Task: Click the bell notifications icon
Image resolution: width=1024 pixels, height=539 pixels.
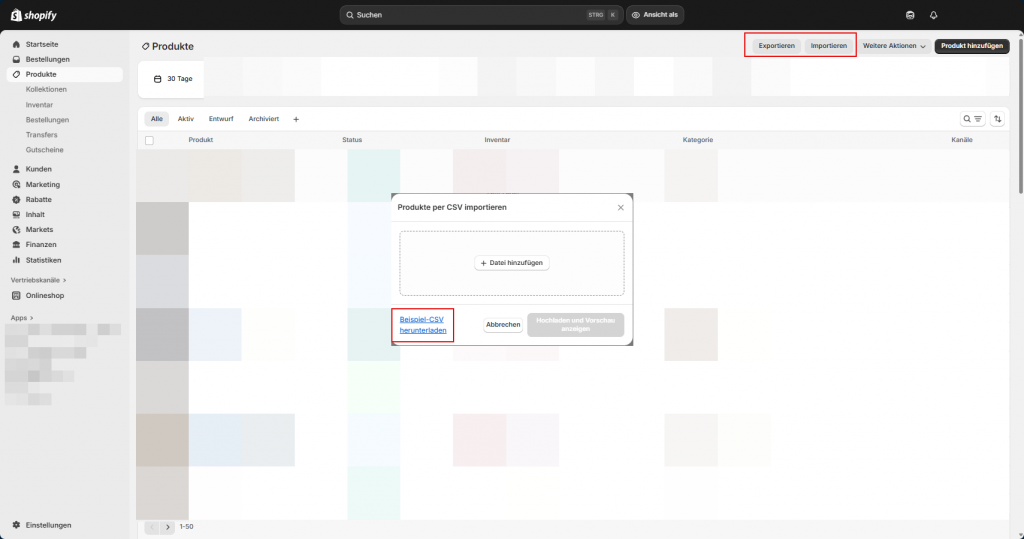Action: point(933,15)
